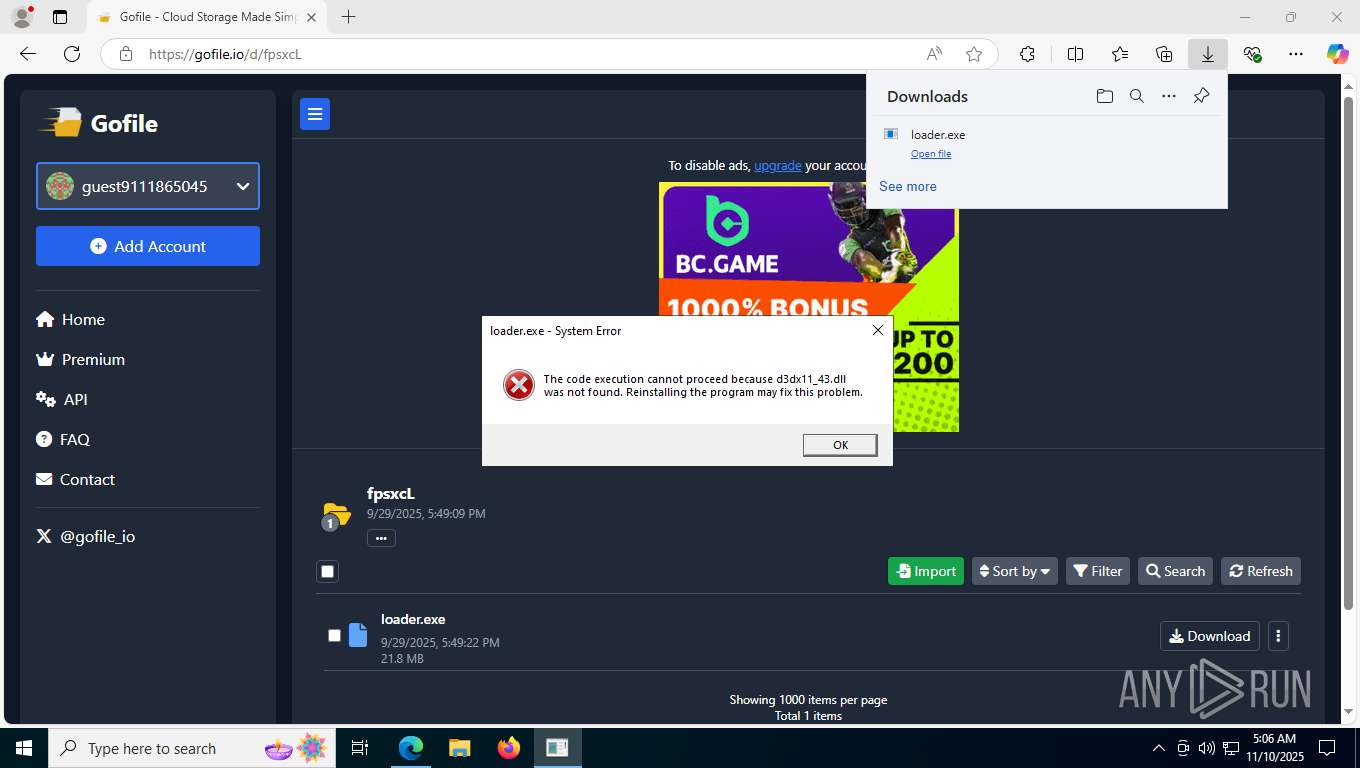Launch Copilot sidebar
1360x768 pixels.
[1338, 54]
